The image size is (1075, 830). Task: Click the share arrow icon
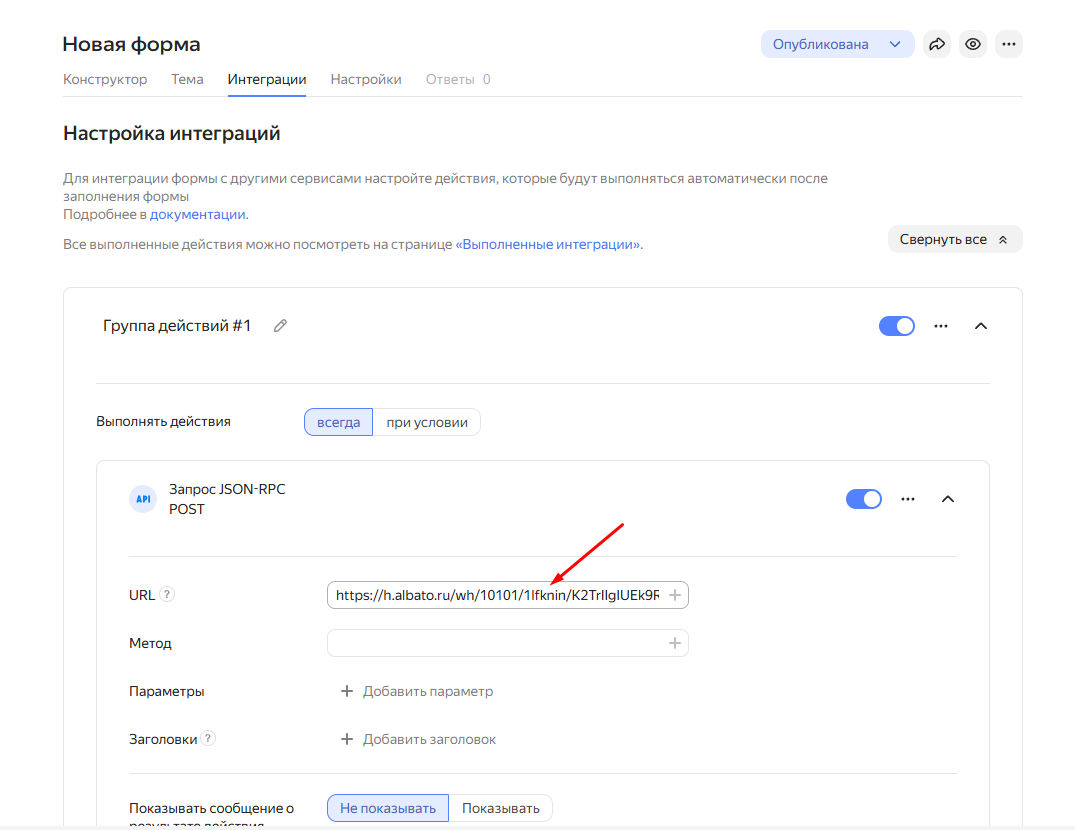937,44
